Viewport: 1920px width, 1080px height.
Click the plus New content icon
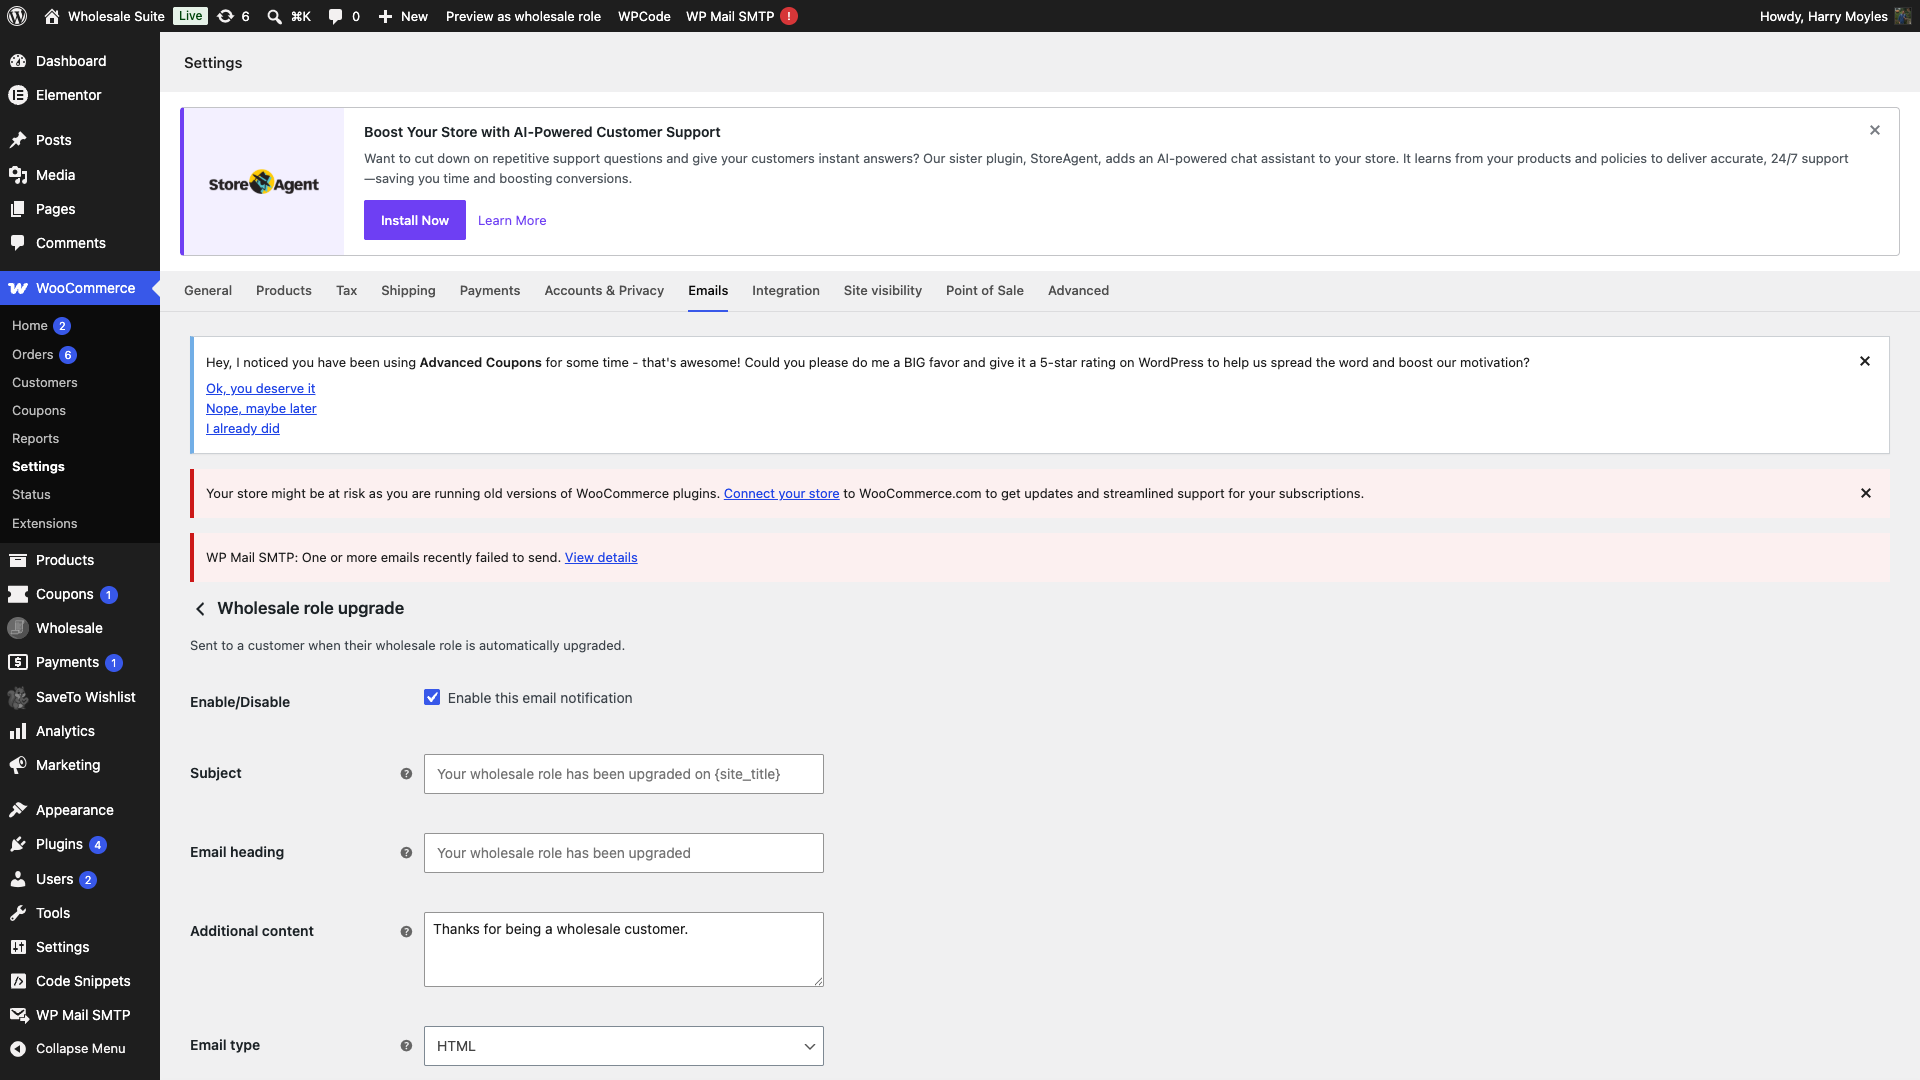point(385,16)
